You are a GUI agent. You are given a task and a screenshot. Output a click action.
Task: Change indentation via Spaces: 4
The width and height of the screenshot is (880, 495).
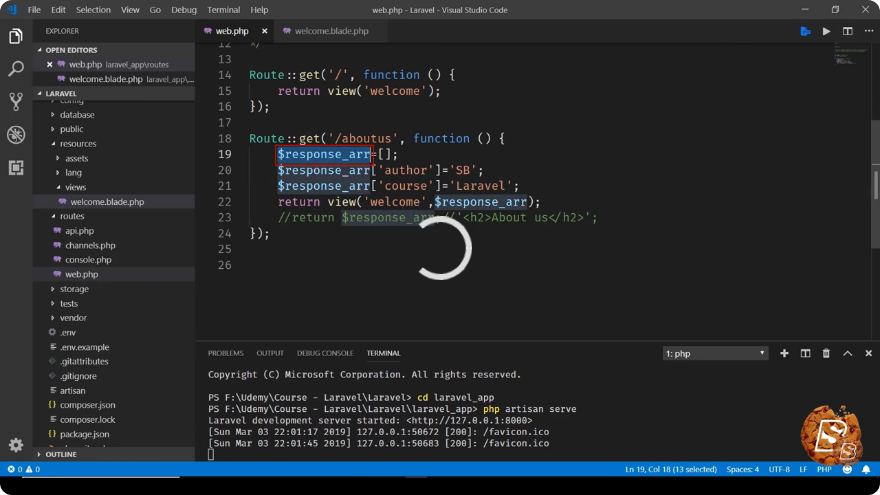(742, 469)
